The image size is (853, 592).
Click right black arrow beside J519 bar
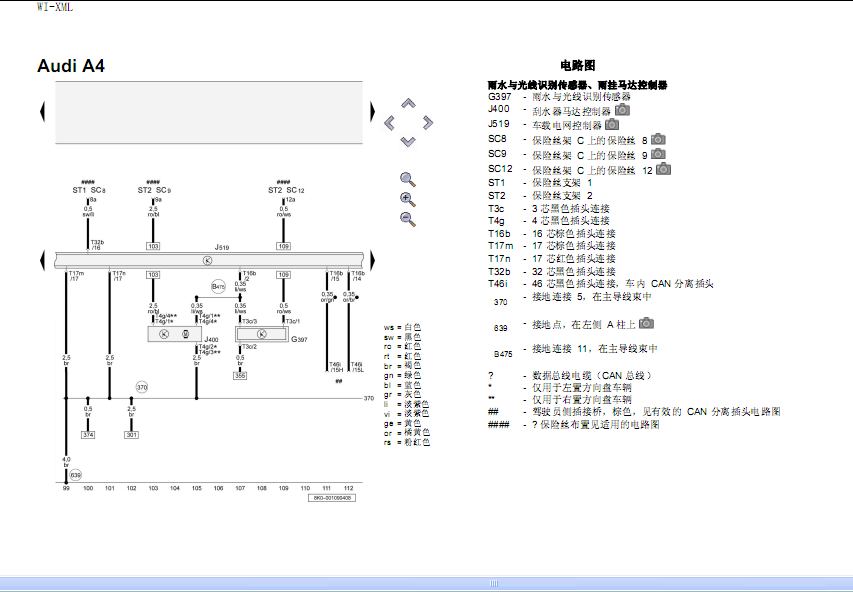(373, 260)
